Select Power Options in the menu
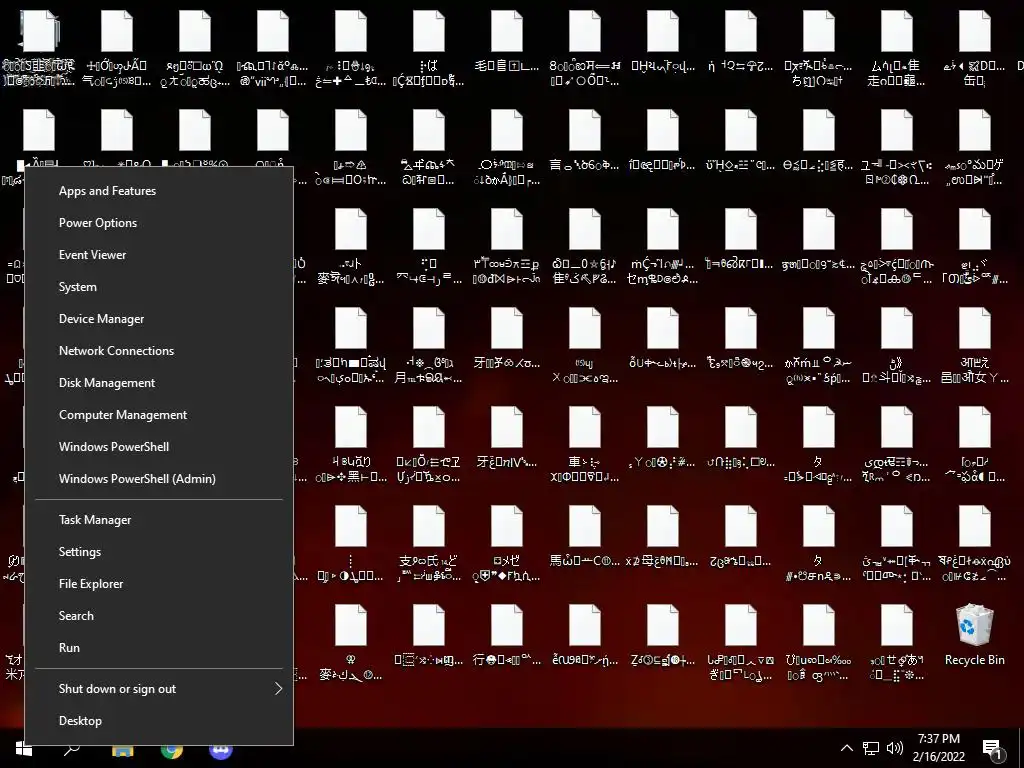This screenshot has height=768, width=1024. coord(159,223)
